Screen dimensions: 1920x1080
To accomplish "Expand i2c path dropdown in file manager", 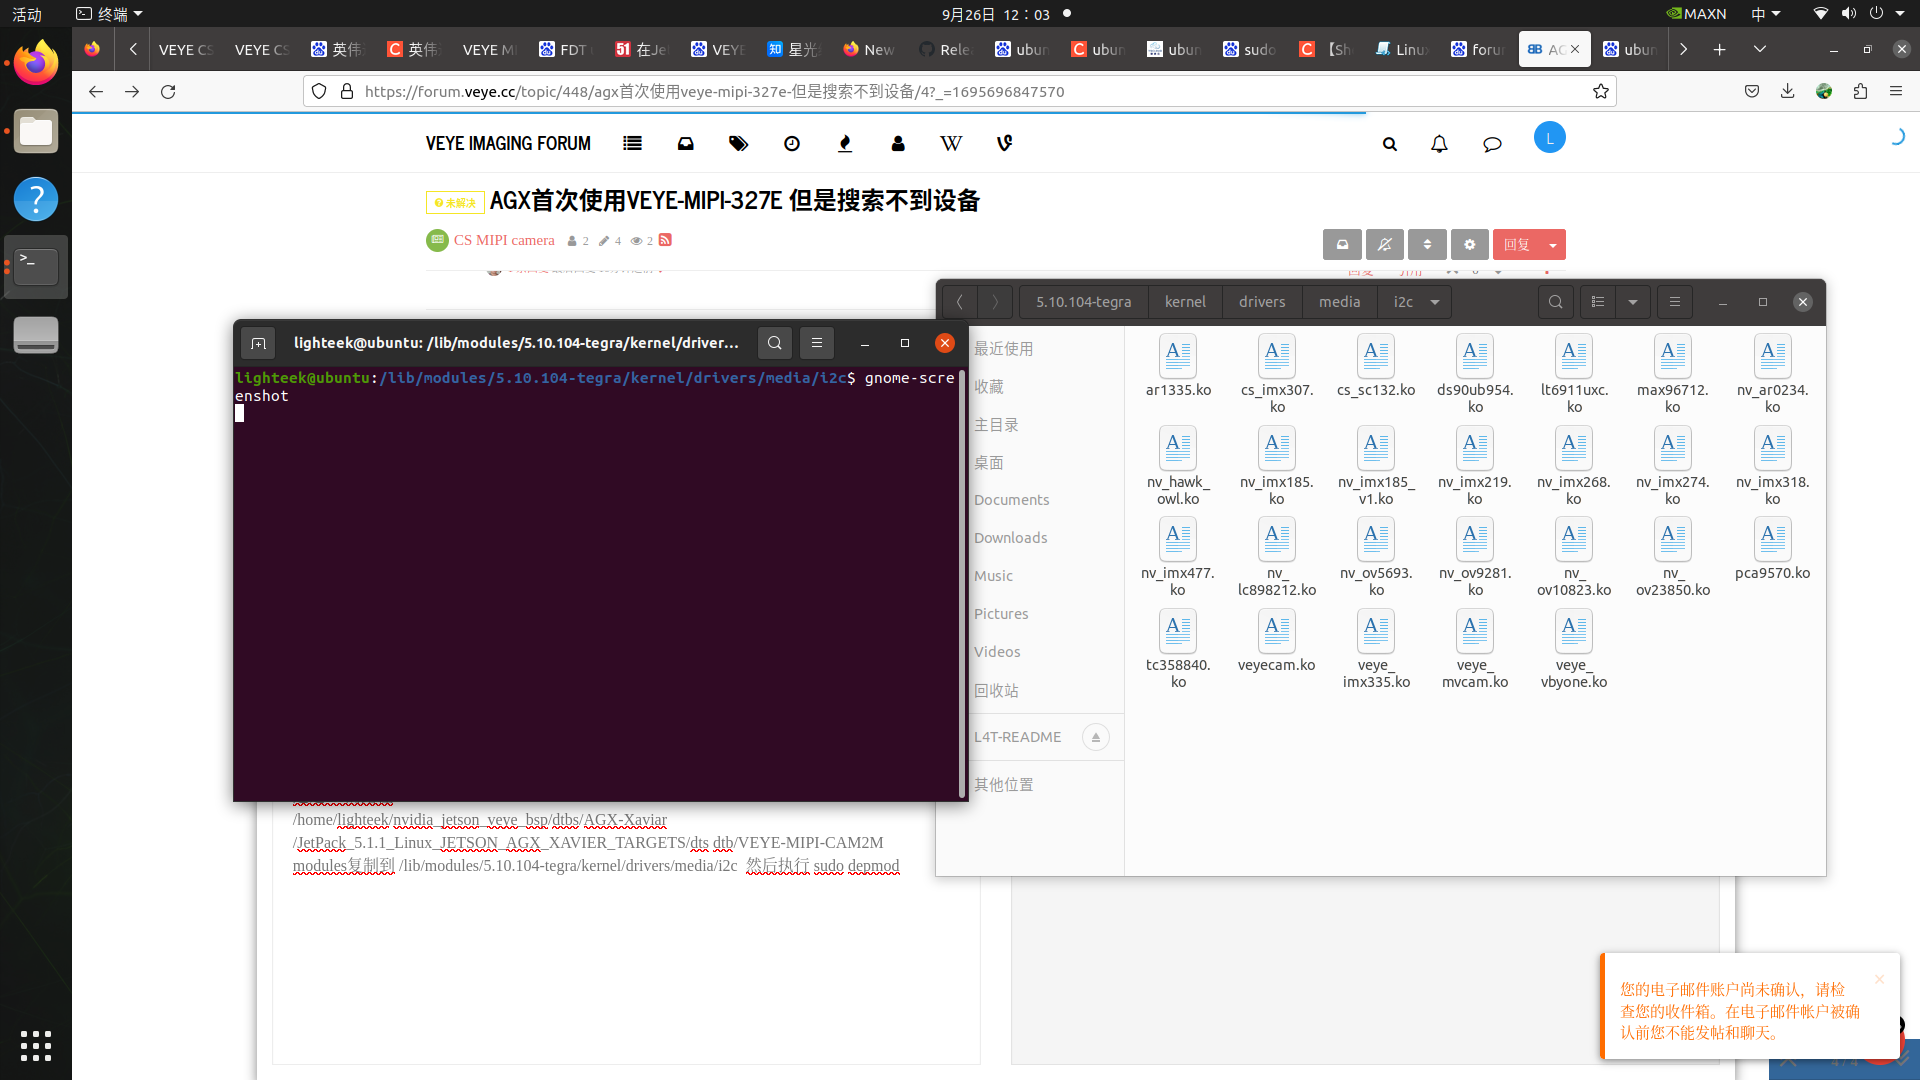I will coord(1435,302).
